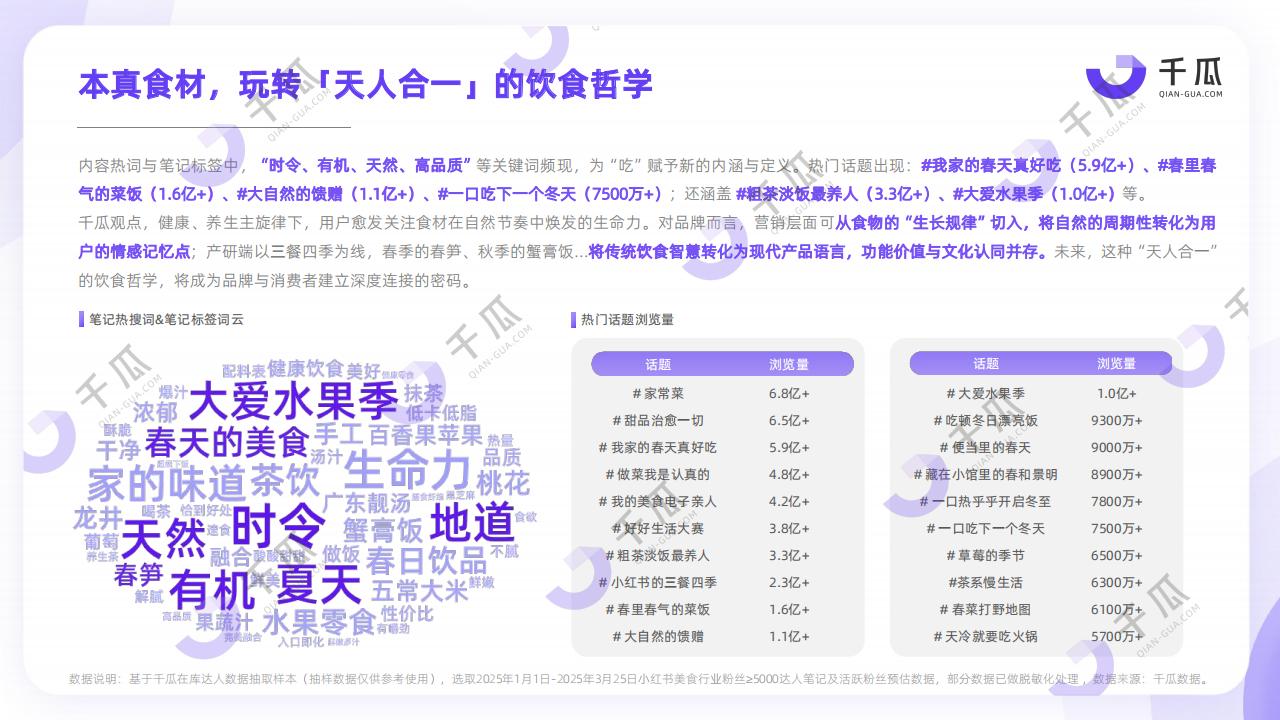This screenshot has height=720, width=1280.
Task: Click the 6100万+ view count cell
Action: tap(1117, 610)
